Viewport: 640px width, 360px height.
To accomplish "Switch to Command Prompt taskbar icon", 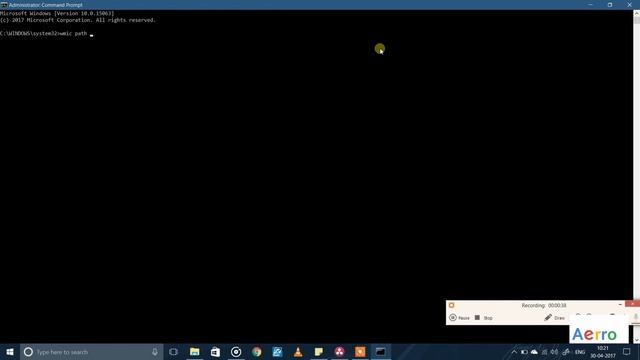I will tap(381, 352).
